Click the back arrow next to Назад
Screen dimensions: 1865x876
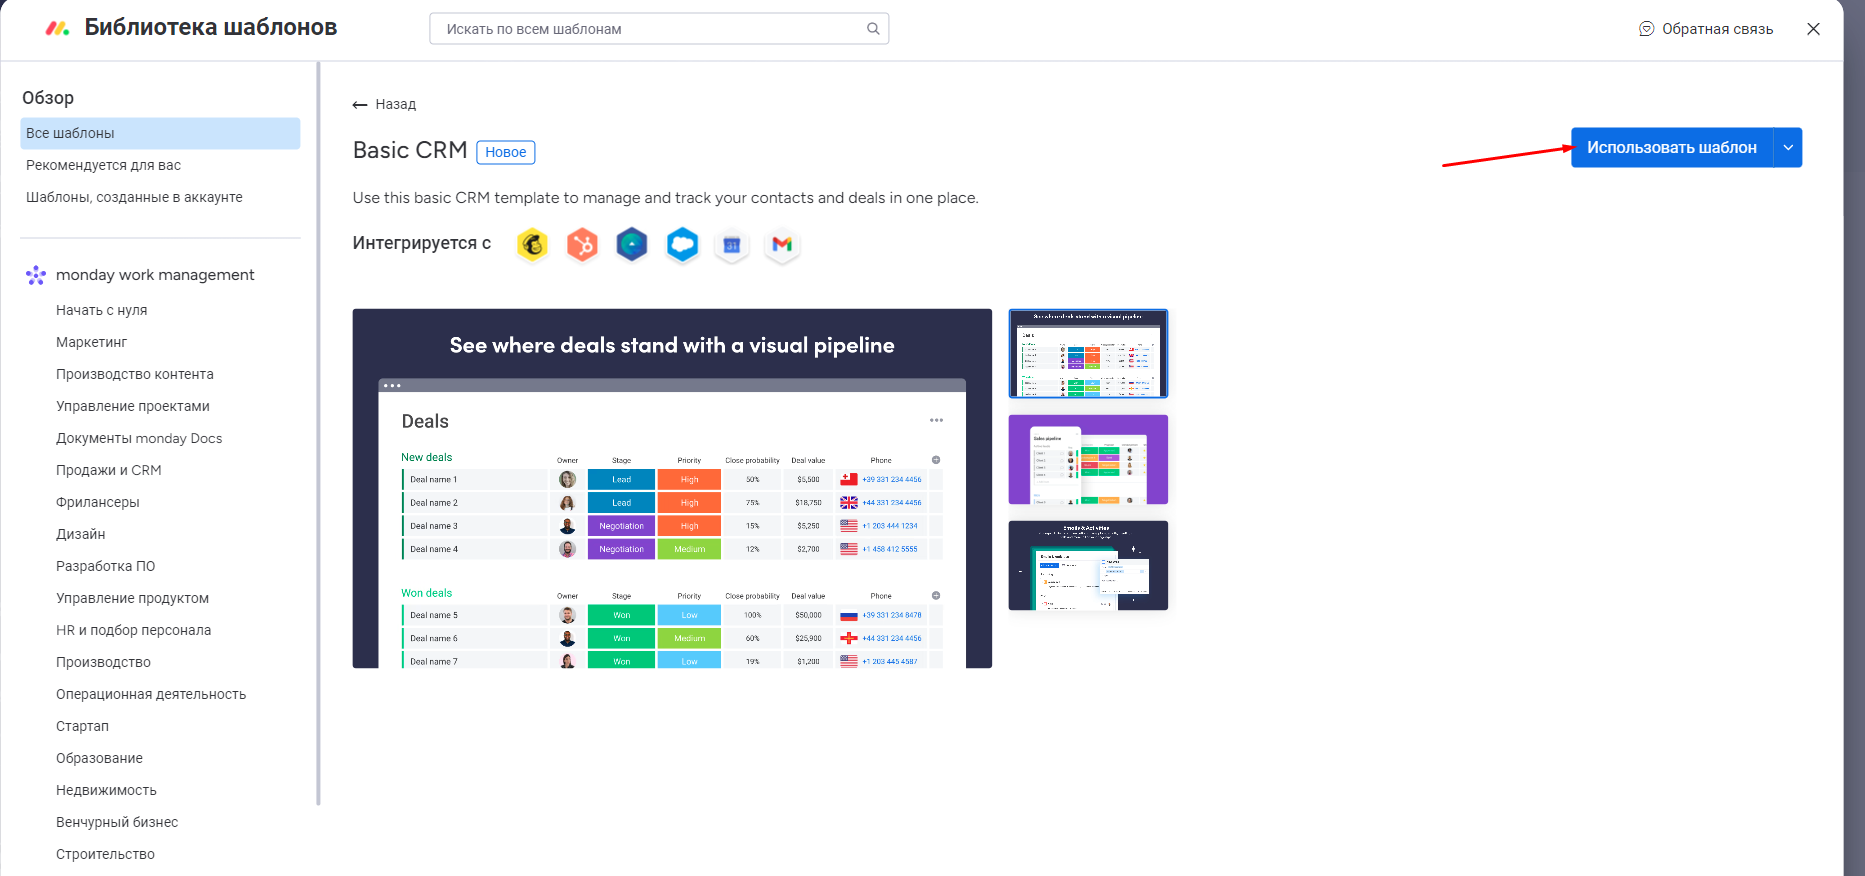360,105
